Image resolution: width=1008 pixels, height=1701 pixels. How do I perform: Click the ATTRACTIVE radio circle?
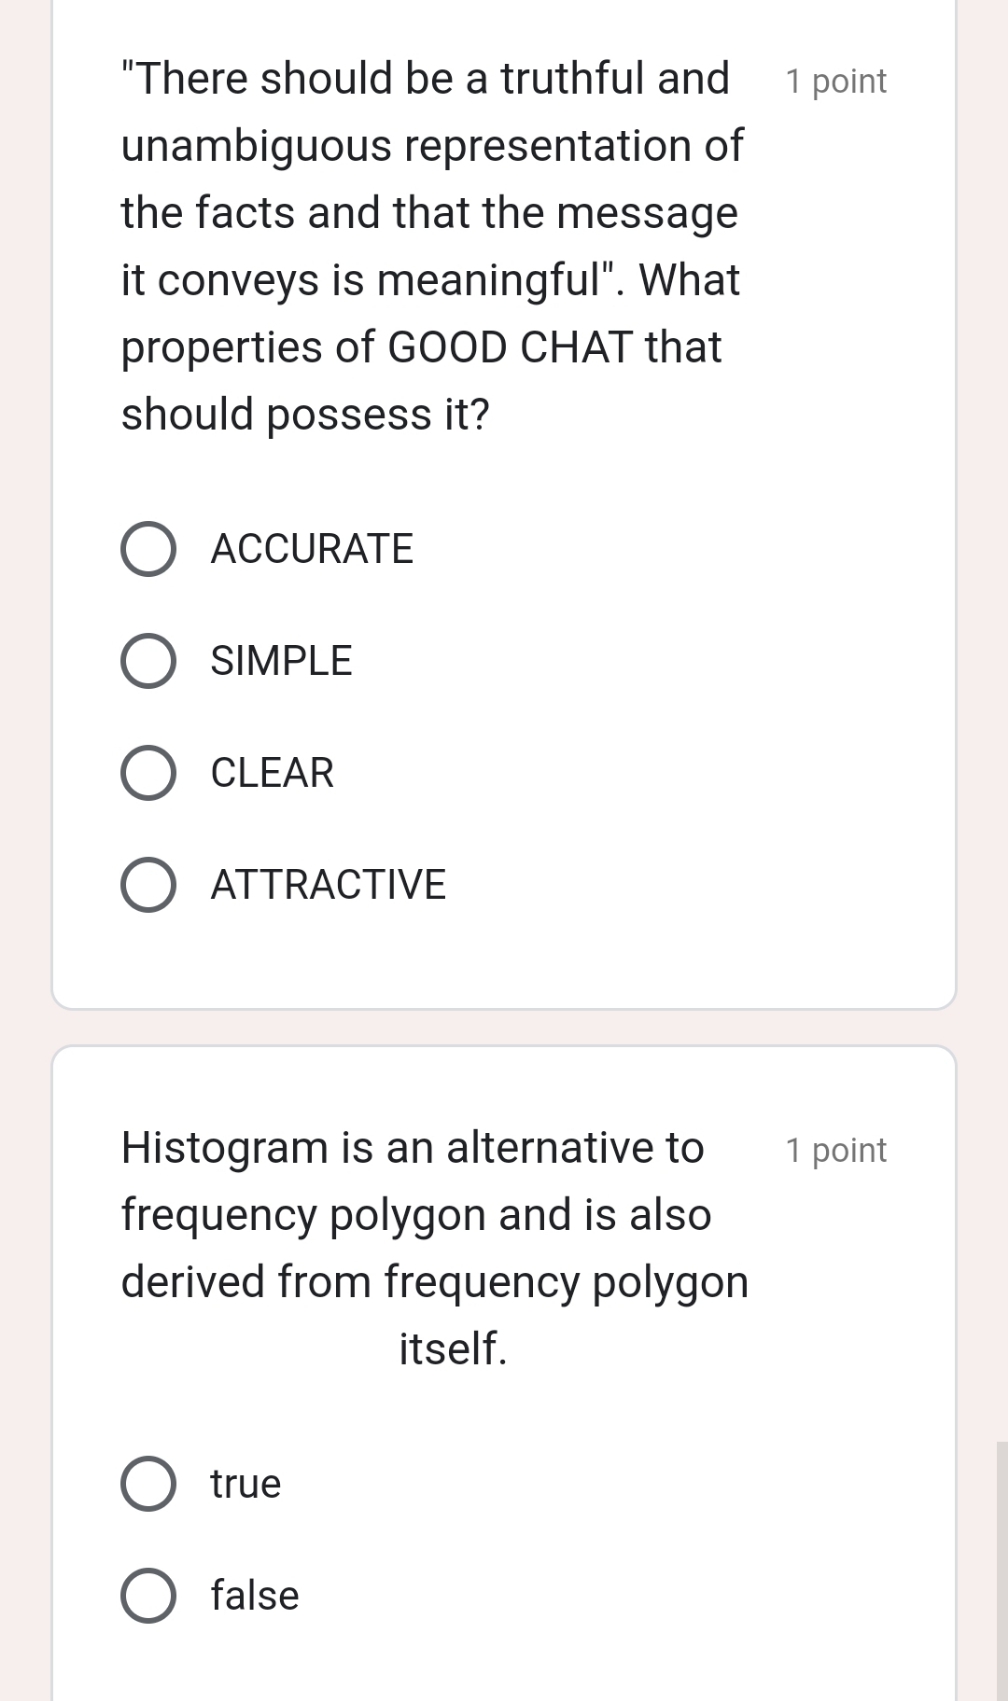pos(148,885)
